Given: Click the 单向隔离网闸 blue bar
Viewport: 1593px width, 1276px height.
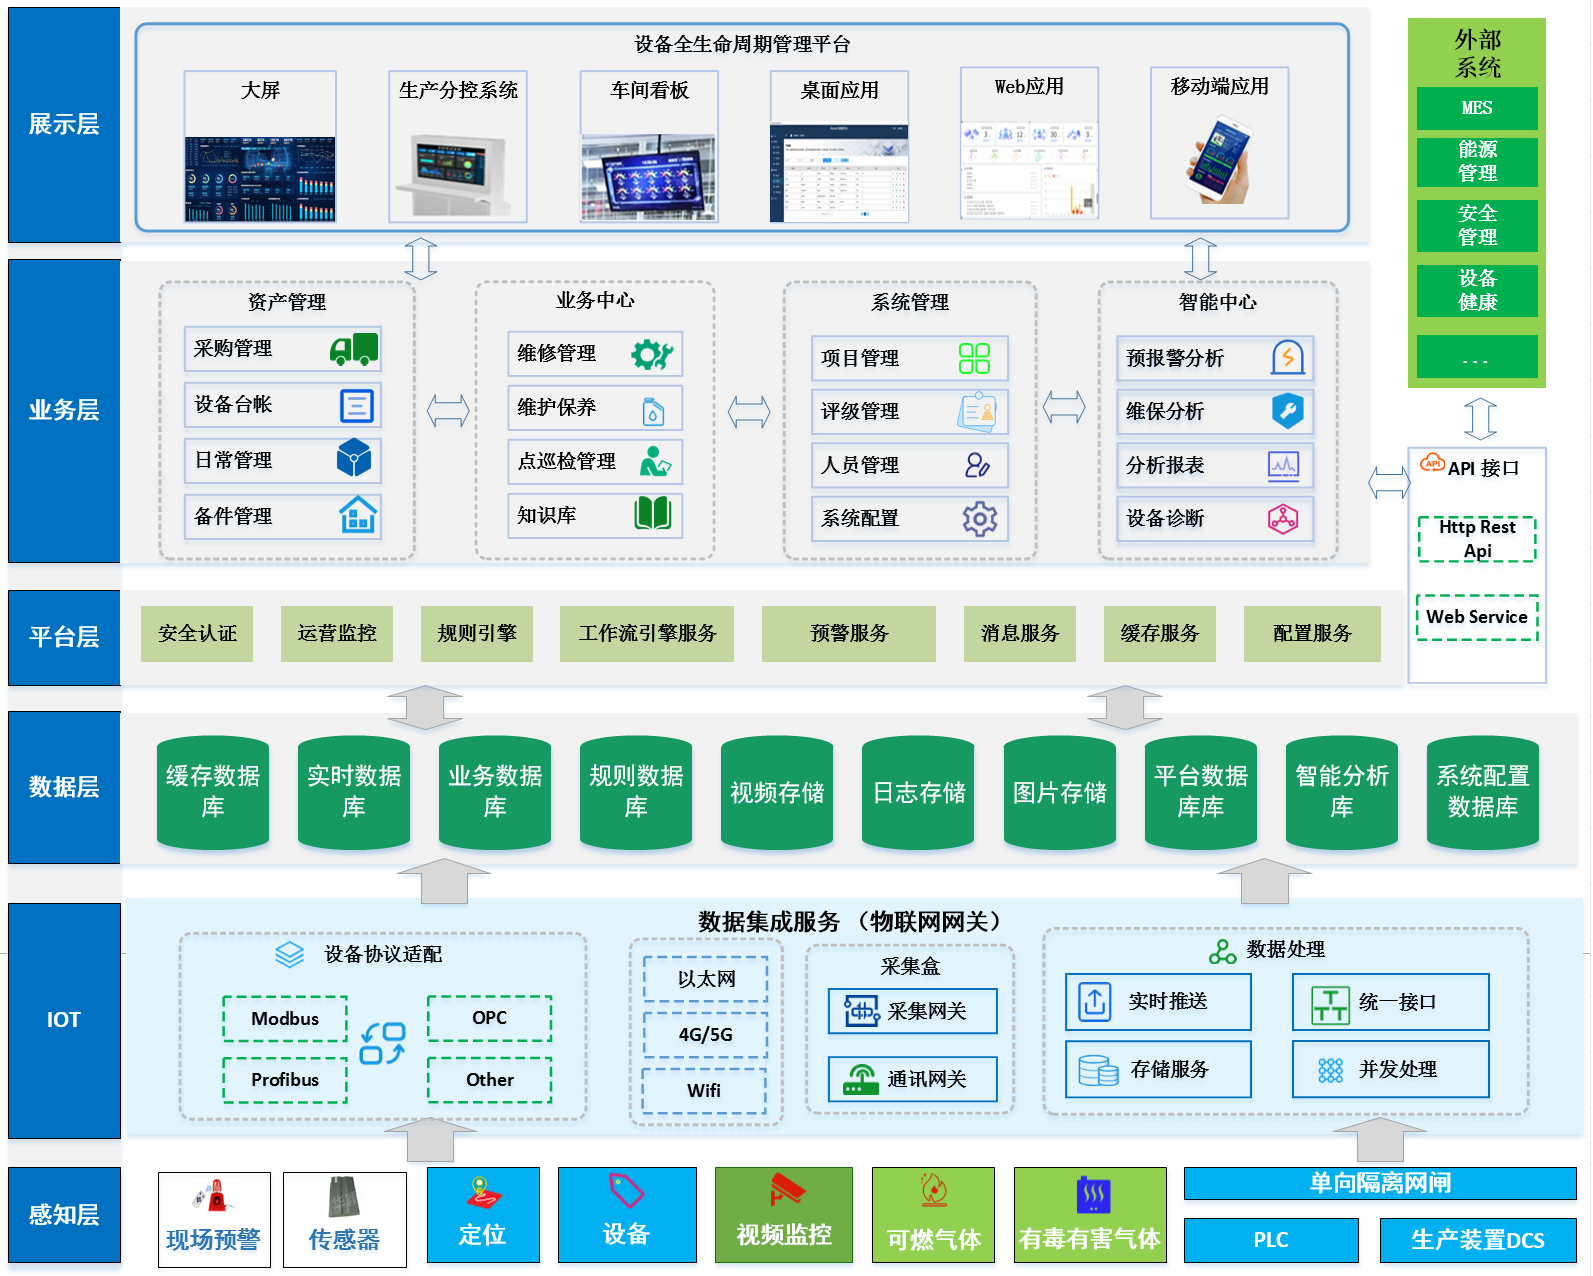Looking at the screenshot, I should pyautogui.click(x=1379, y=1183).
